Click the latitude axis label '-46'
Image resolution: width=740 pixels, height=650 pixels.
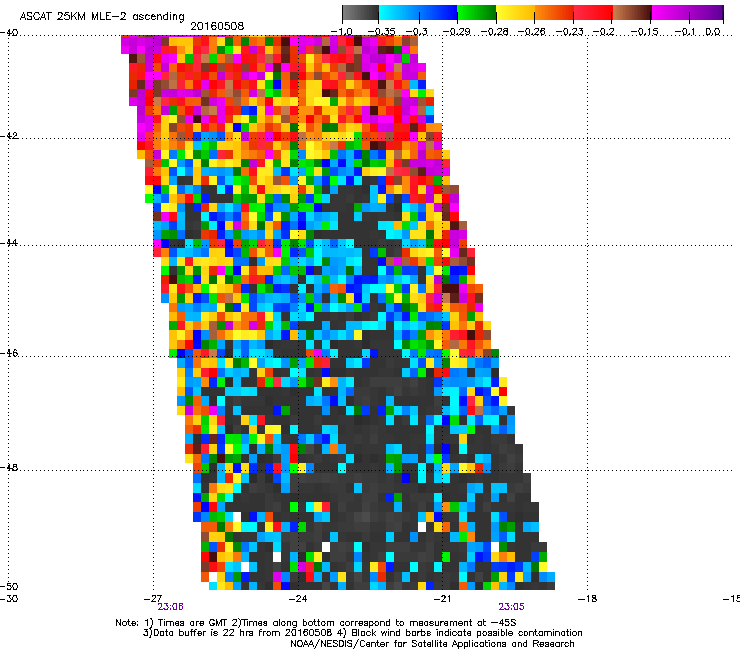click(x=9, y=353)
